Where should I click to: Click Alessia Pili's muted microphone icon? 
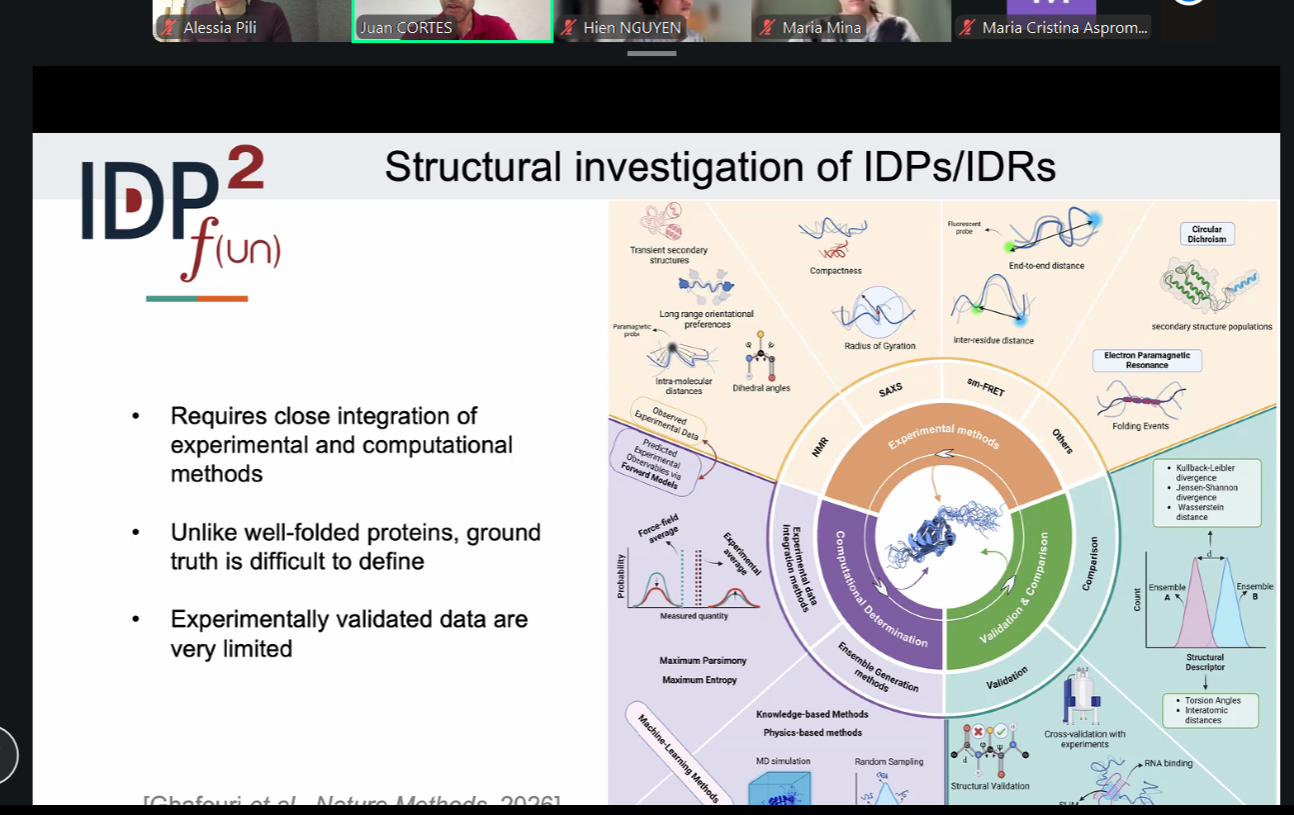tap(170, 28)
